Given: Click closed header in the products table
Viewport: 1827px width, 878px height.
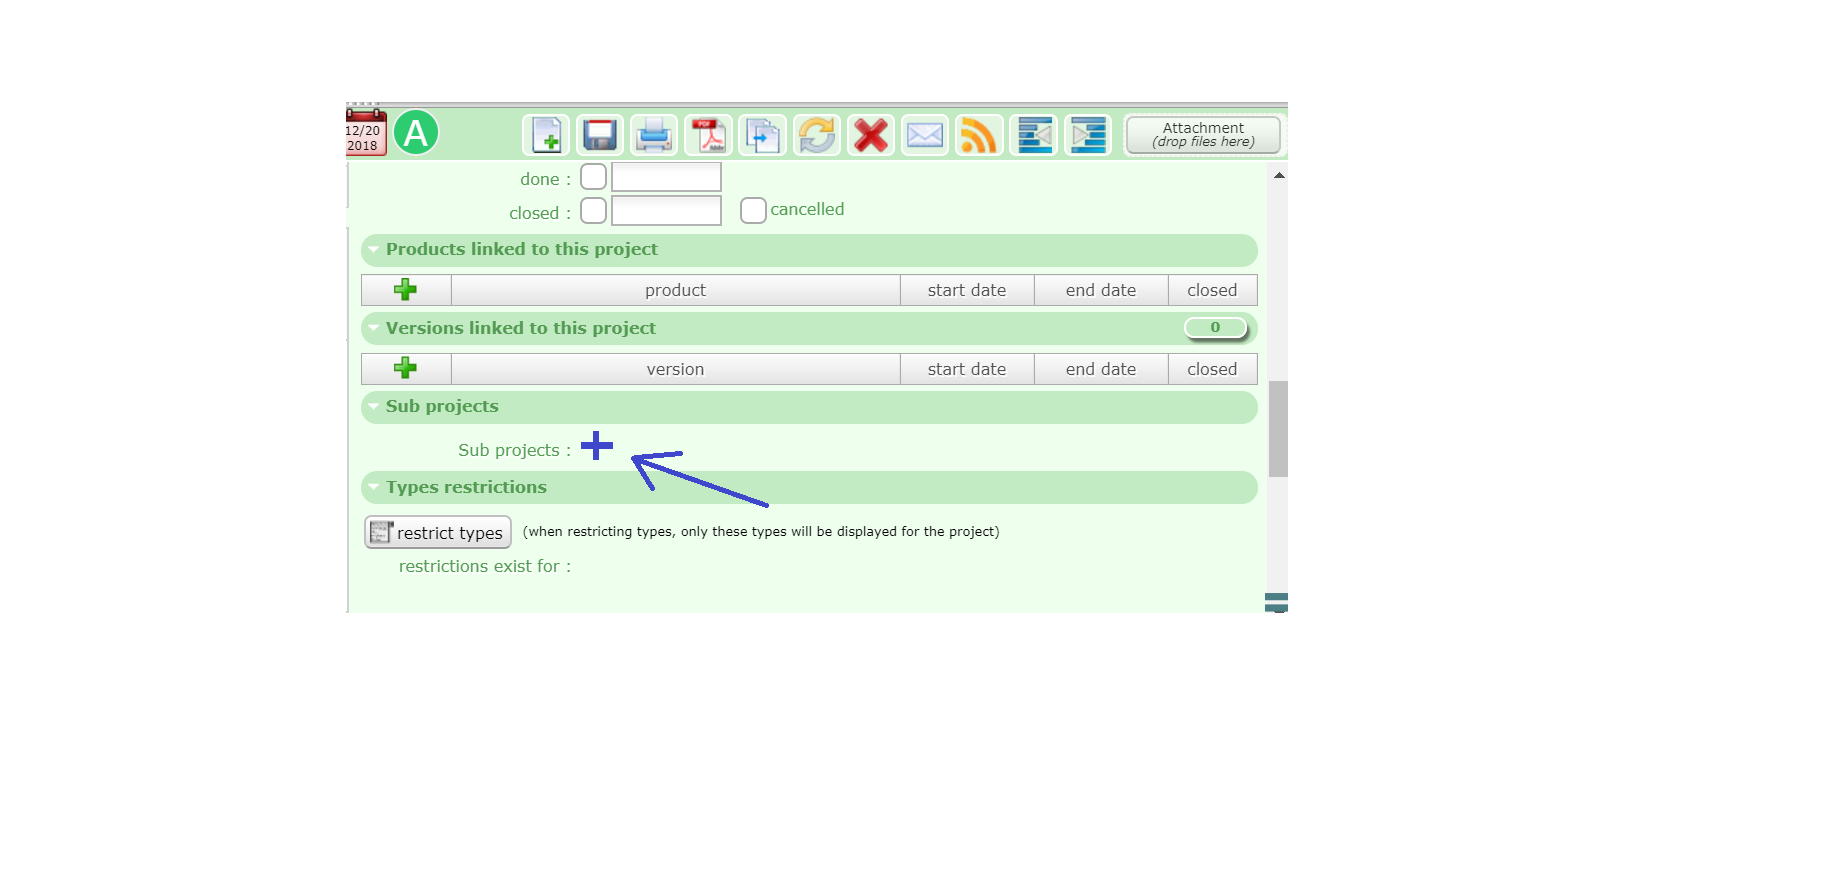Looking at the screenshot, I should point(1212,290).
